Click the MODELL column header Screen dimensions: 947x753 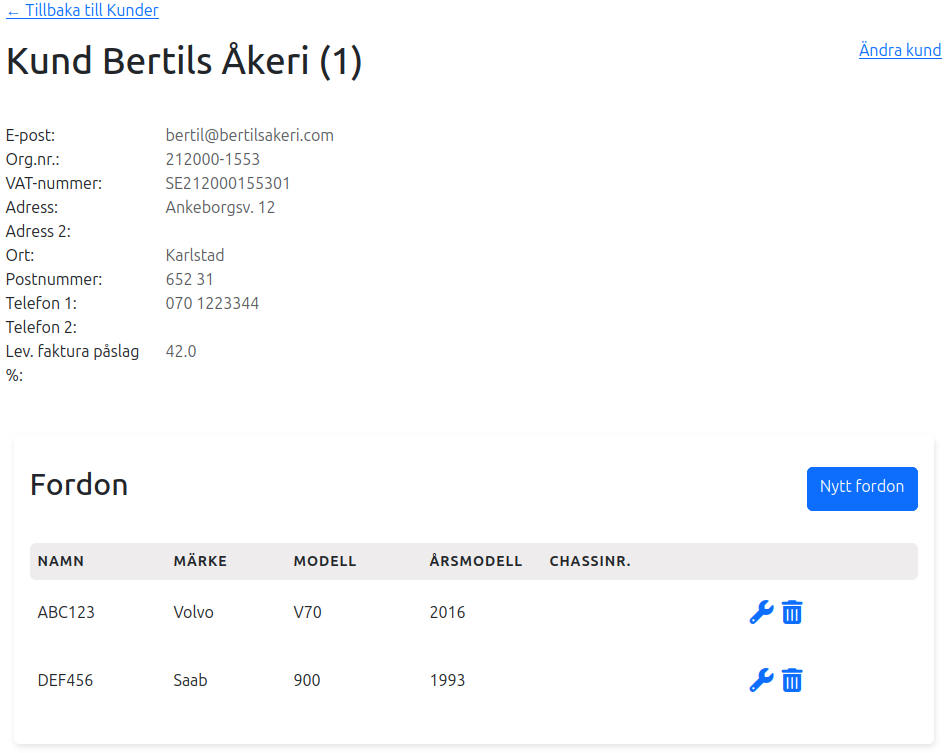325,561
